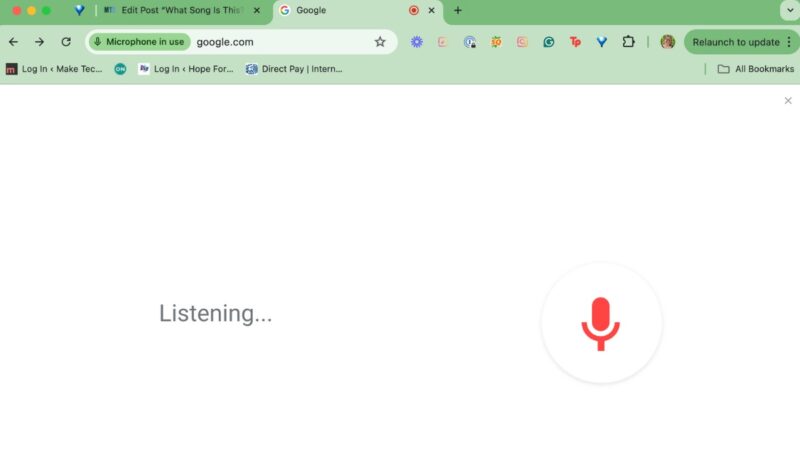Open Log In ‹ Hope For... bookmark

click(186, 69)
